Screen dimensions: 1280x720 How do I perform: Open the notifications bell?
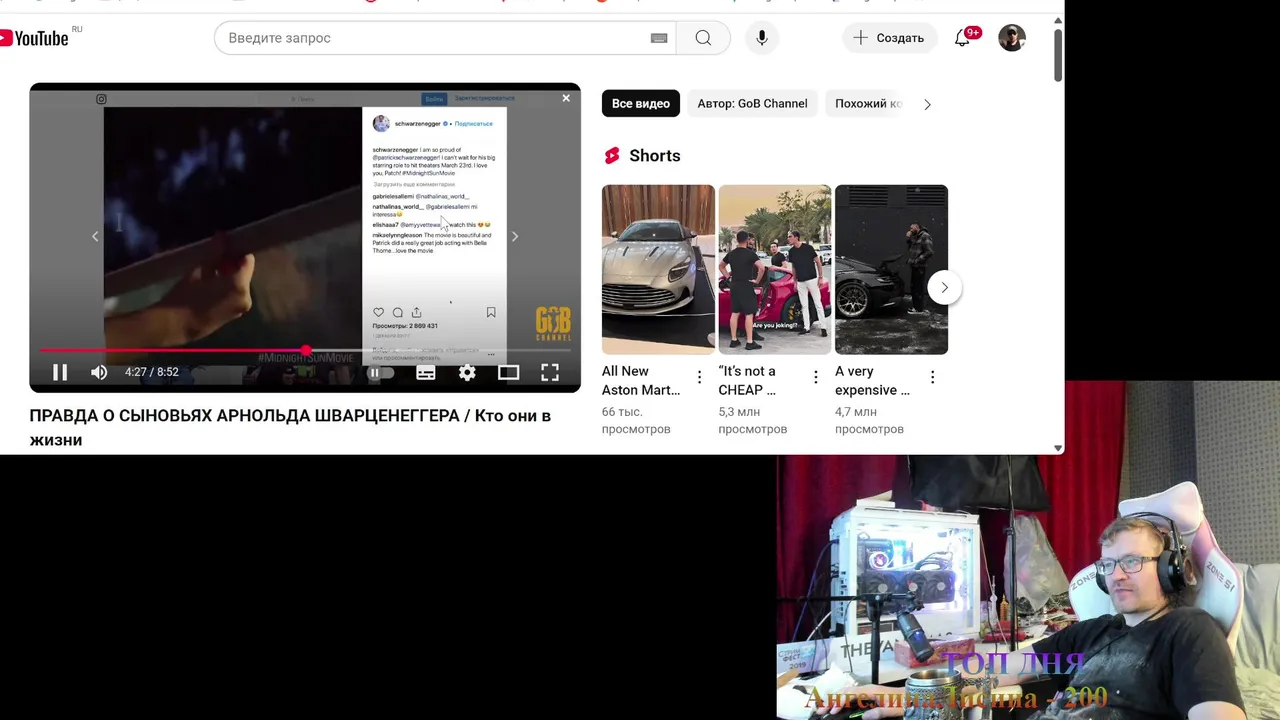coord(963,38)
